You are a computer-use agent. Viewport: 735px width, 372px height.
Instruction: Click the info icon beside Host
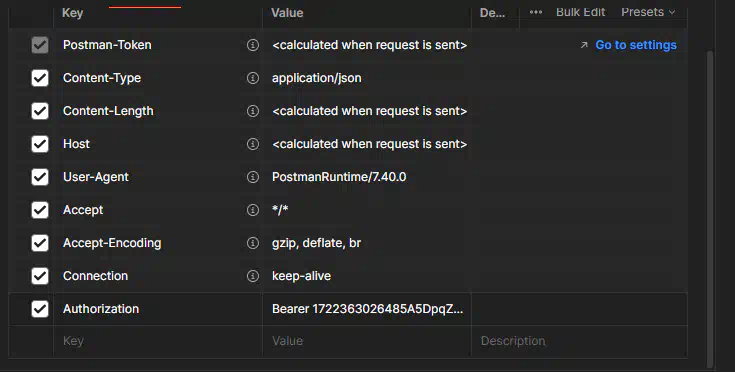pyautogui.click(x=253, y=144)
